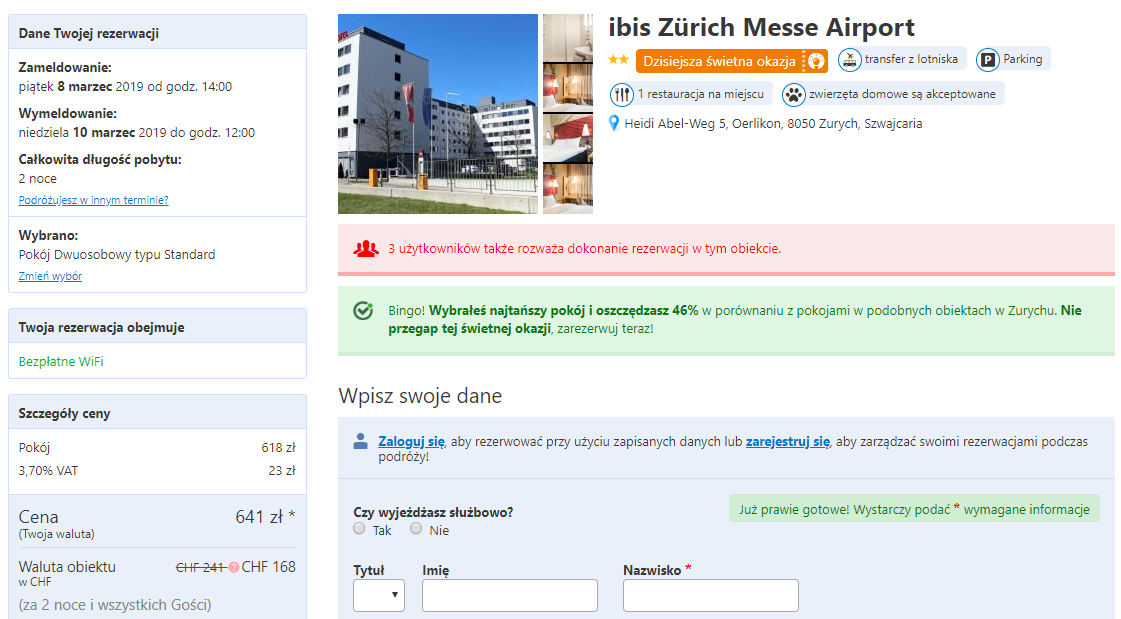Click 'Podróżujesz w innym terminie?' link
The width and height of the screenshot is (1121, 619).
click(93, 200)
